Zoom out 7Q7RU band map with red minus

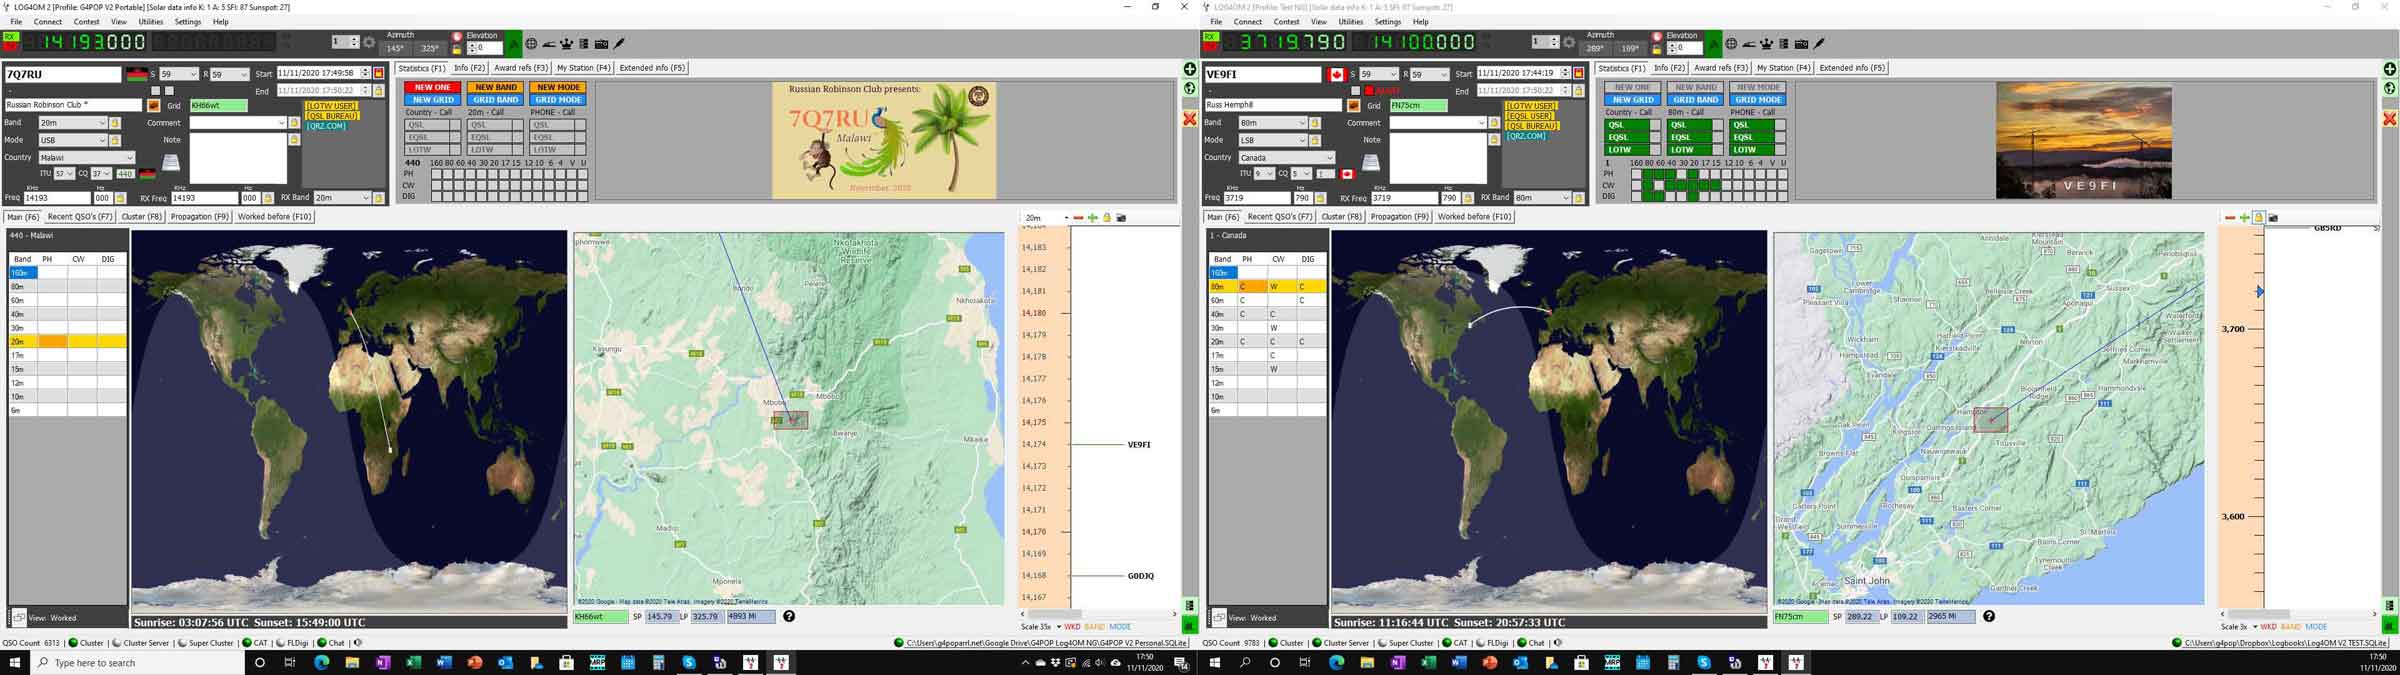(1078, 218)
